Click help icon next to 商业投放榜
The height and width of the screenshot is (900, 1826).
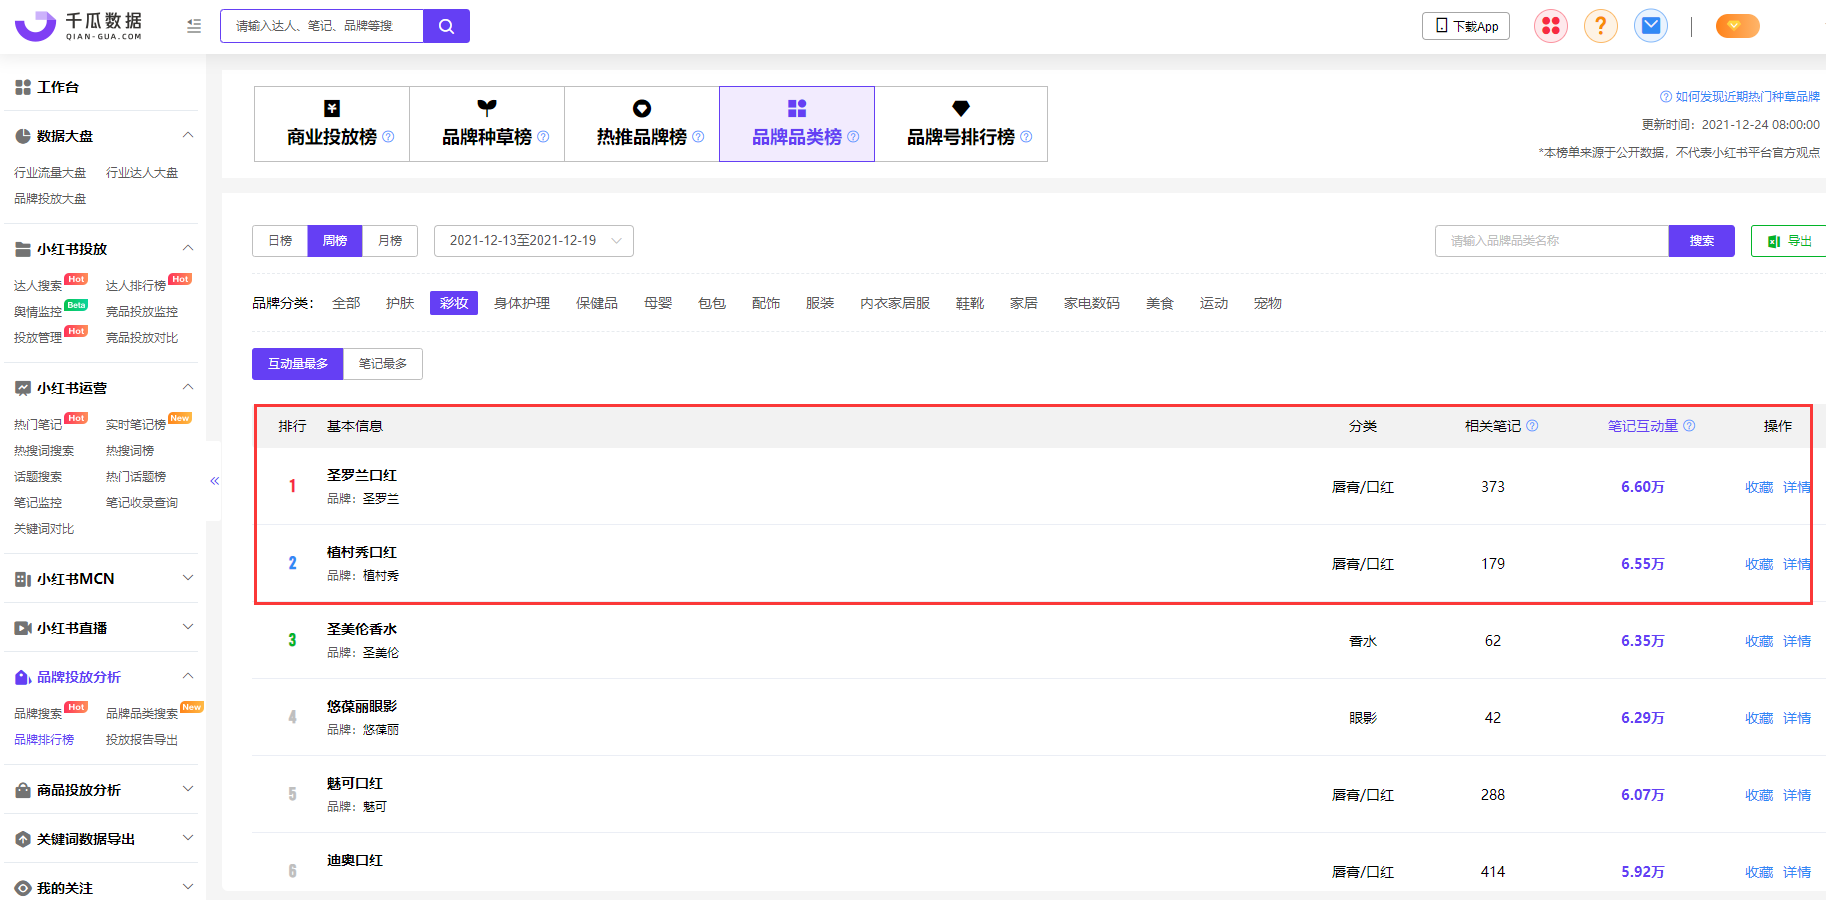(388, 137)
